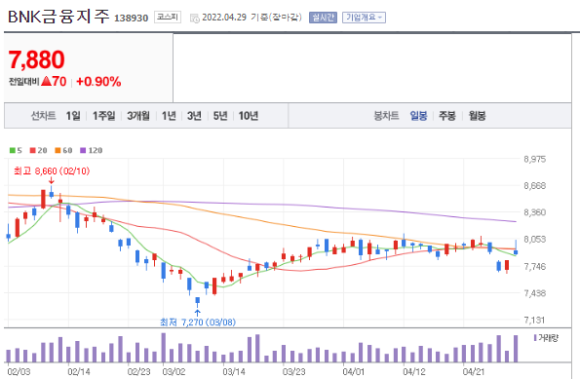This screenshot has width=580, height=379.
Task: Click the 실시간 button
Action: pyautogui.click(x=323, y=17)
